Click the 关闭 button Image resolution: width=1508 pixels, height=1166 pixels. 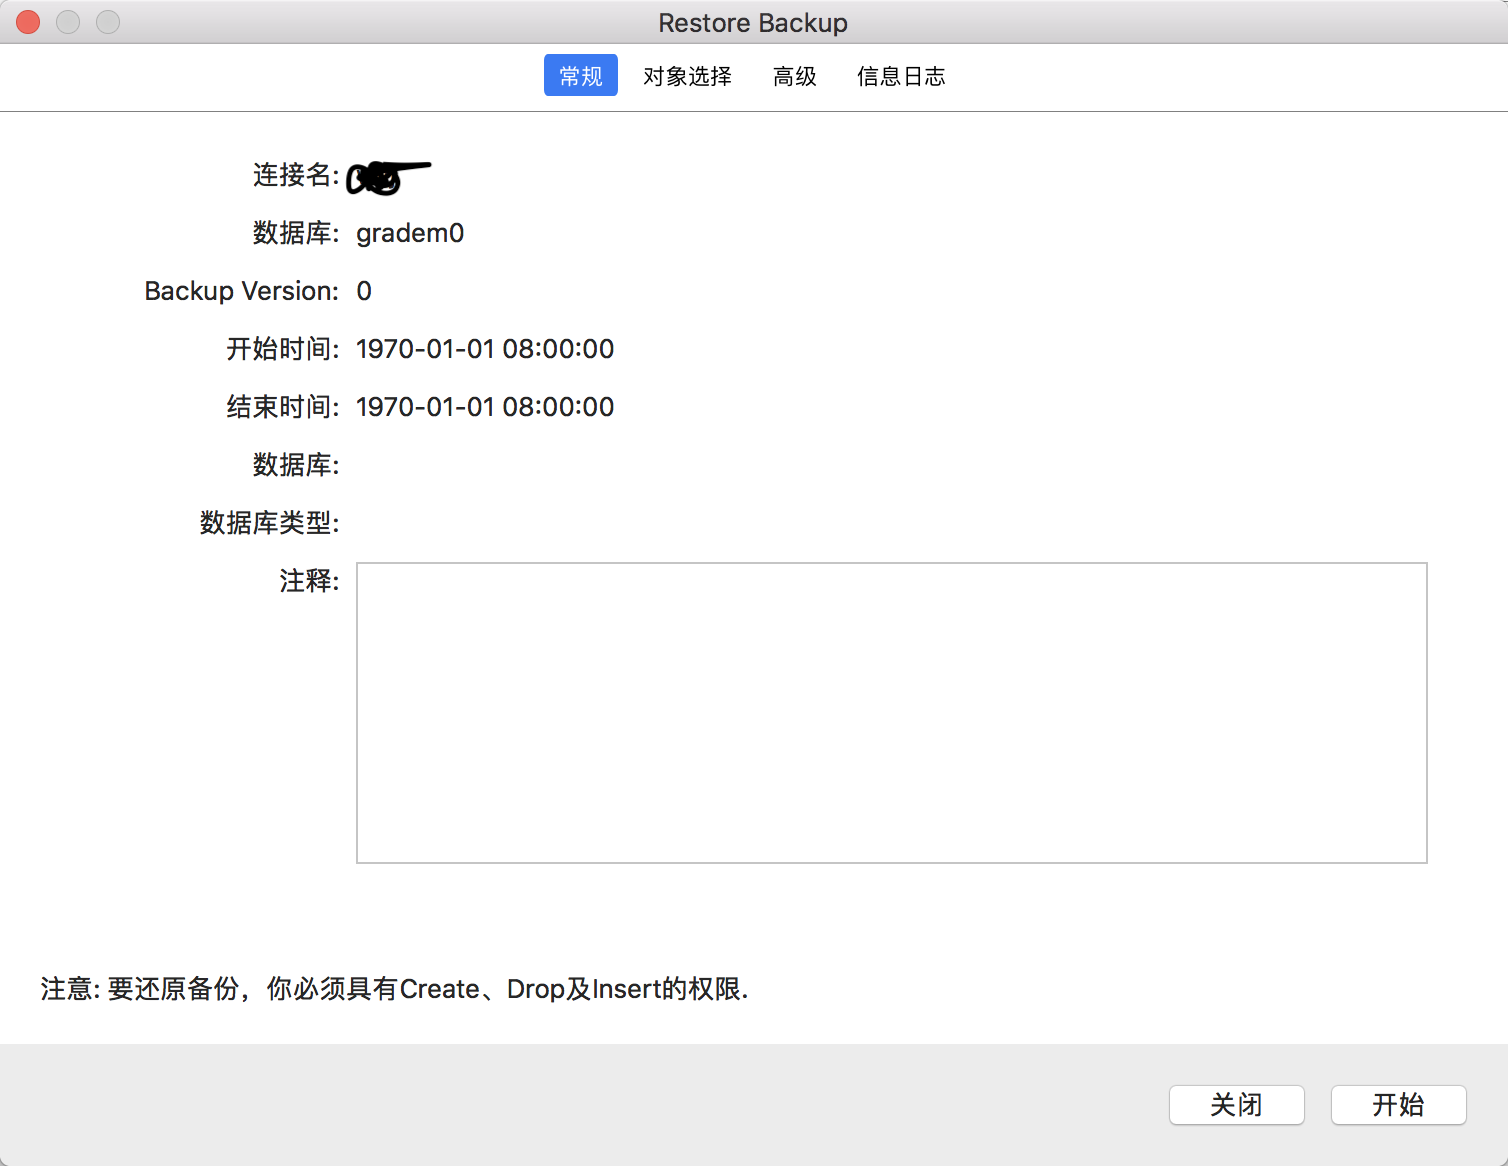(x=1236, y=1105)
